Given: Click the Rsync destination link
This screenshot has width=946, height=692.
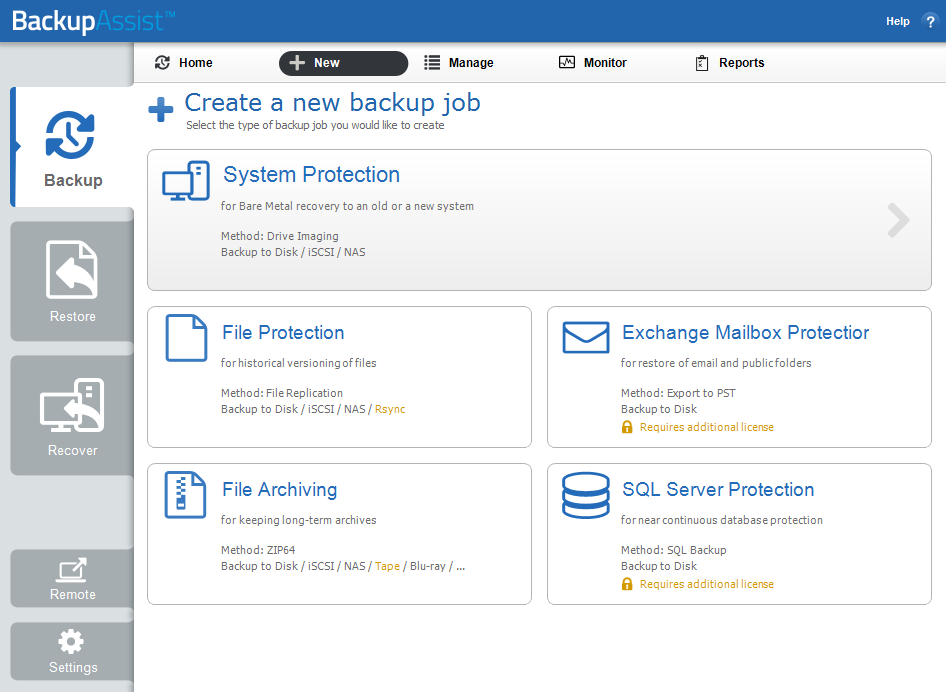Looking at the screenshot, I should [x=390, y=409].
